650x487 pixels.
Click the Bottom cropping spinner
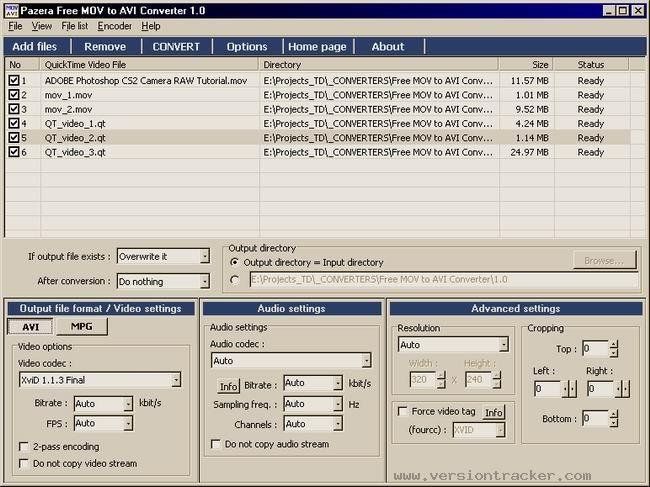pos(614,418)
